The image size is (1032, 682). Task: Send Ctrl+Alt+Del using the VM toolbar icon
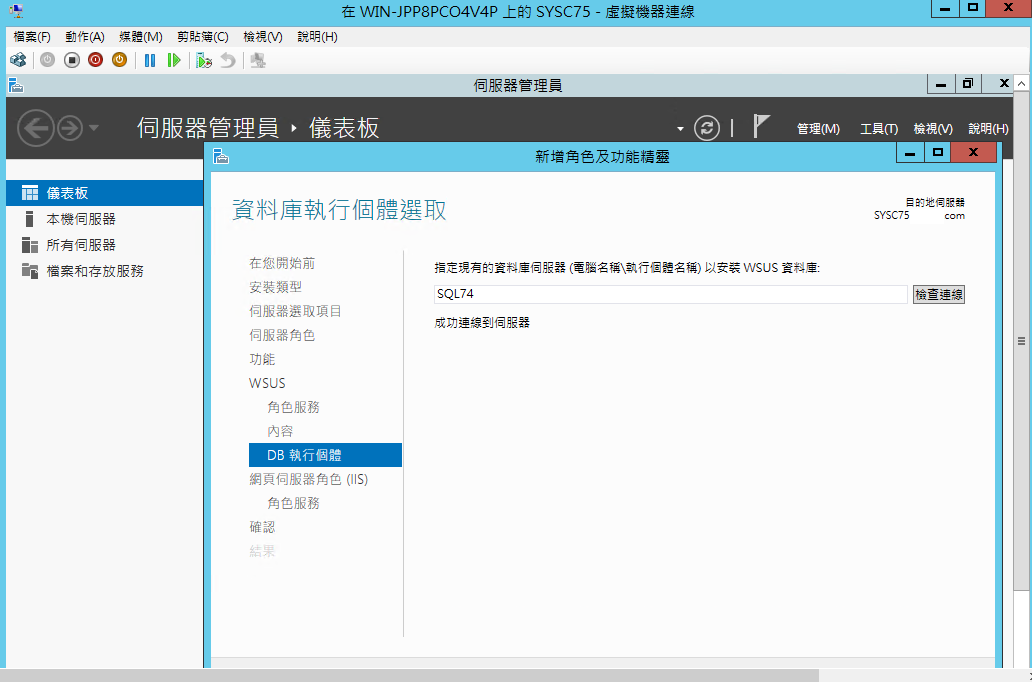pyautogui.click(x=18, y=61)
